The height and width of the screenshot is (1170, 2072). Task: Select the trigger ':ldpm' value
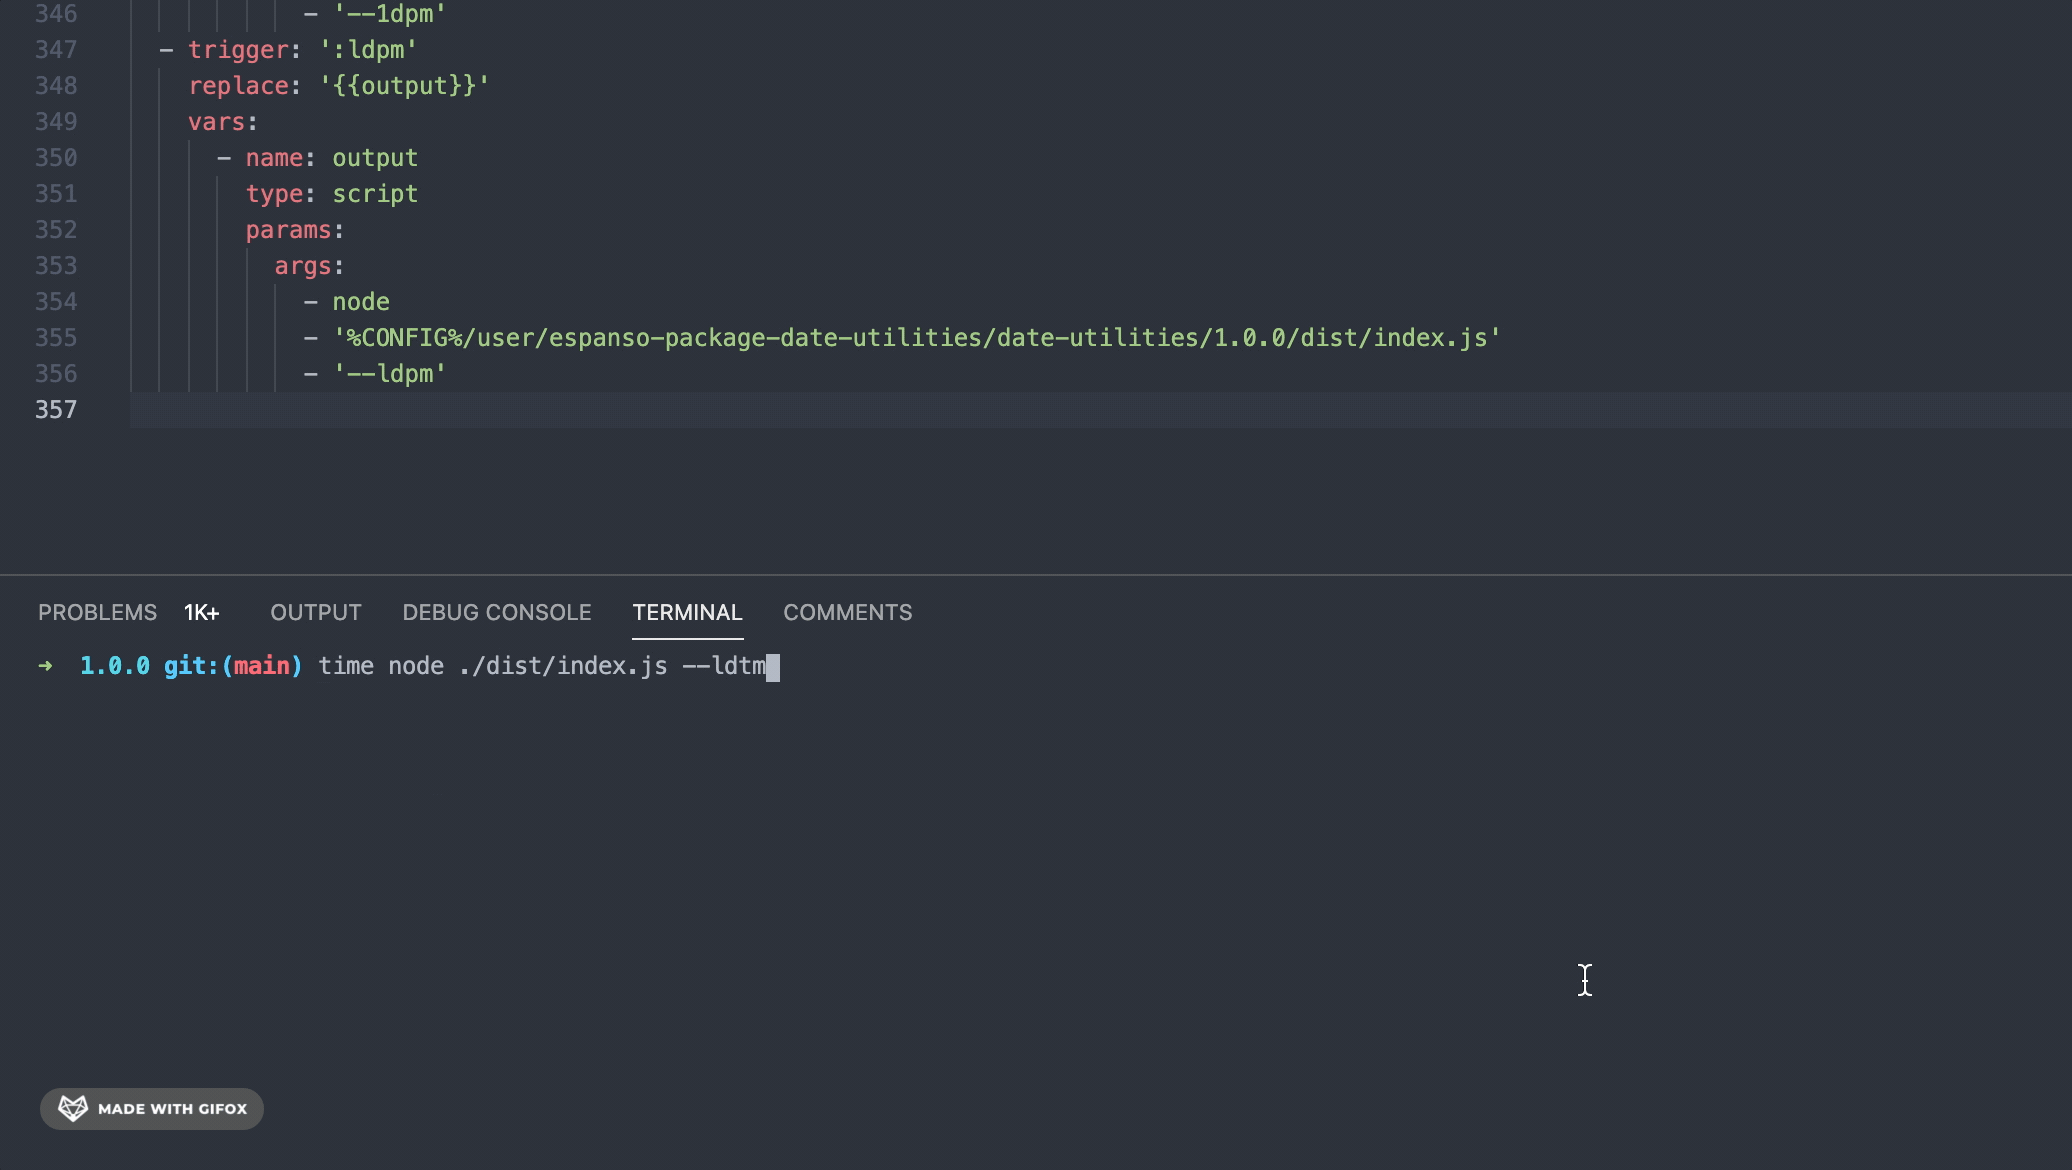click(x=367, y=49)
